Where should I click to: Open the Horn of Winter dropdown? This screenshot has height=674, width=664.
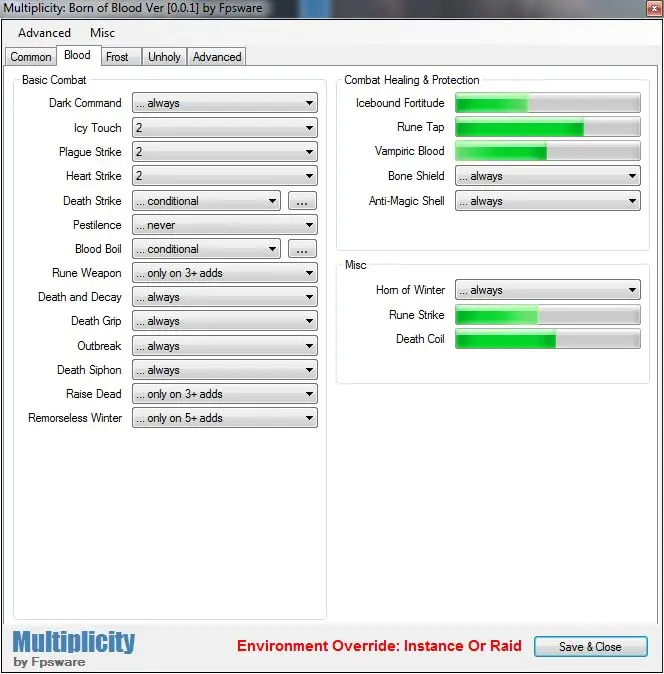click(x=548, y=290)
